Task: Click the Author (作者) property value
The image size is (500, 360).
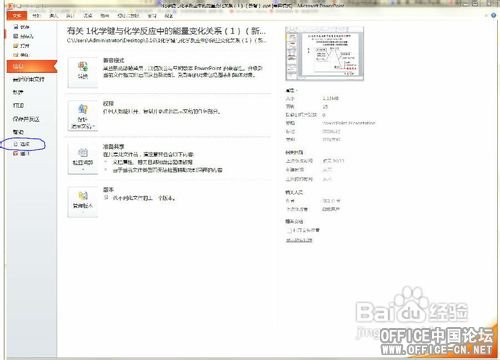Action: (331, 201)
